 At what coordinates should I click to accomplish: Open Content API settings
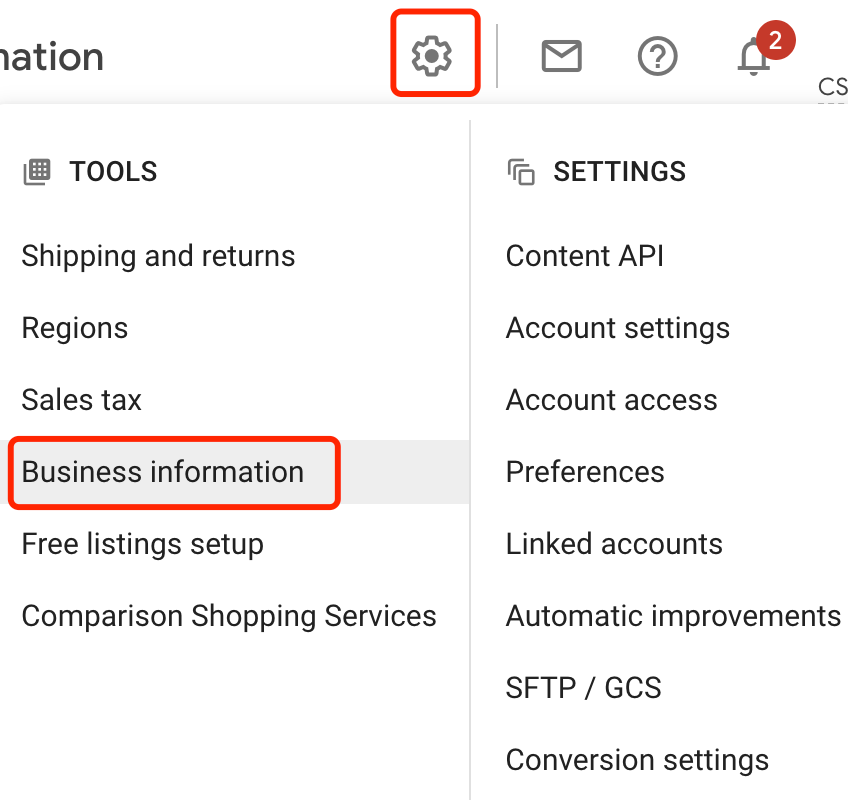point(585,256)
